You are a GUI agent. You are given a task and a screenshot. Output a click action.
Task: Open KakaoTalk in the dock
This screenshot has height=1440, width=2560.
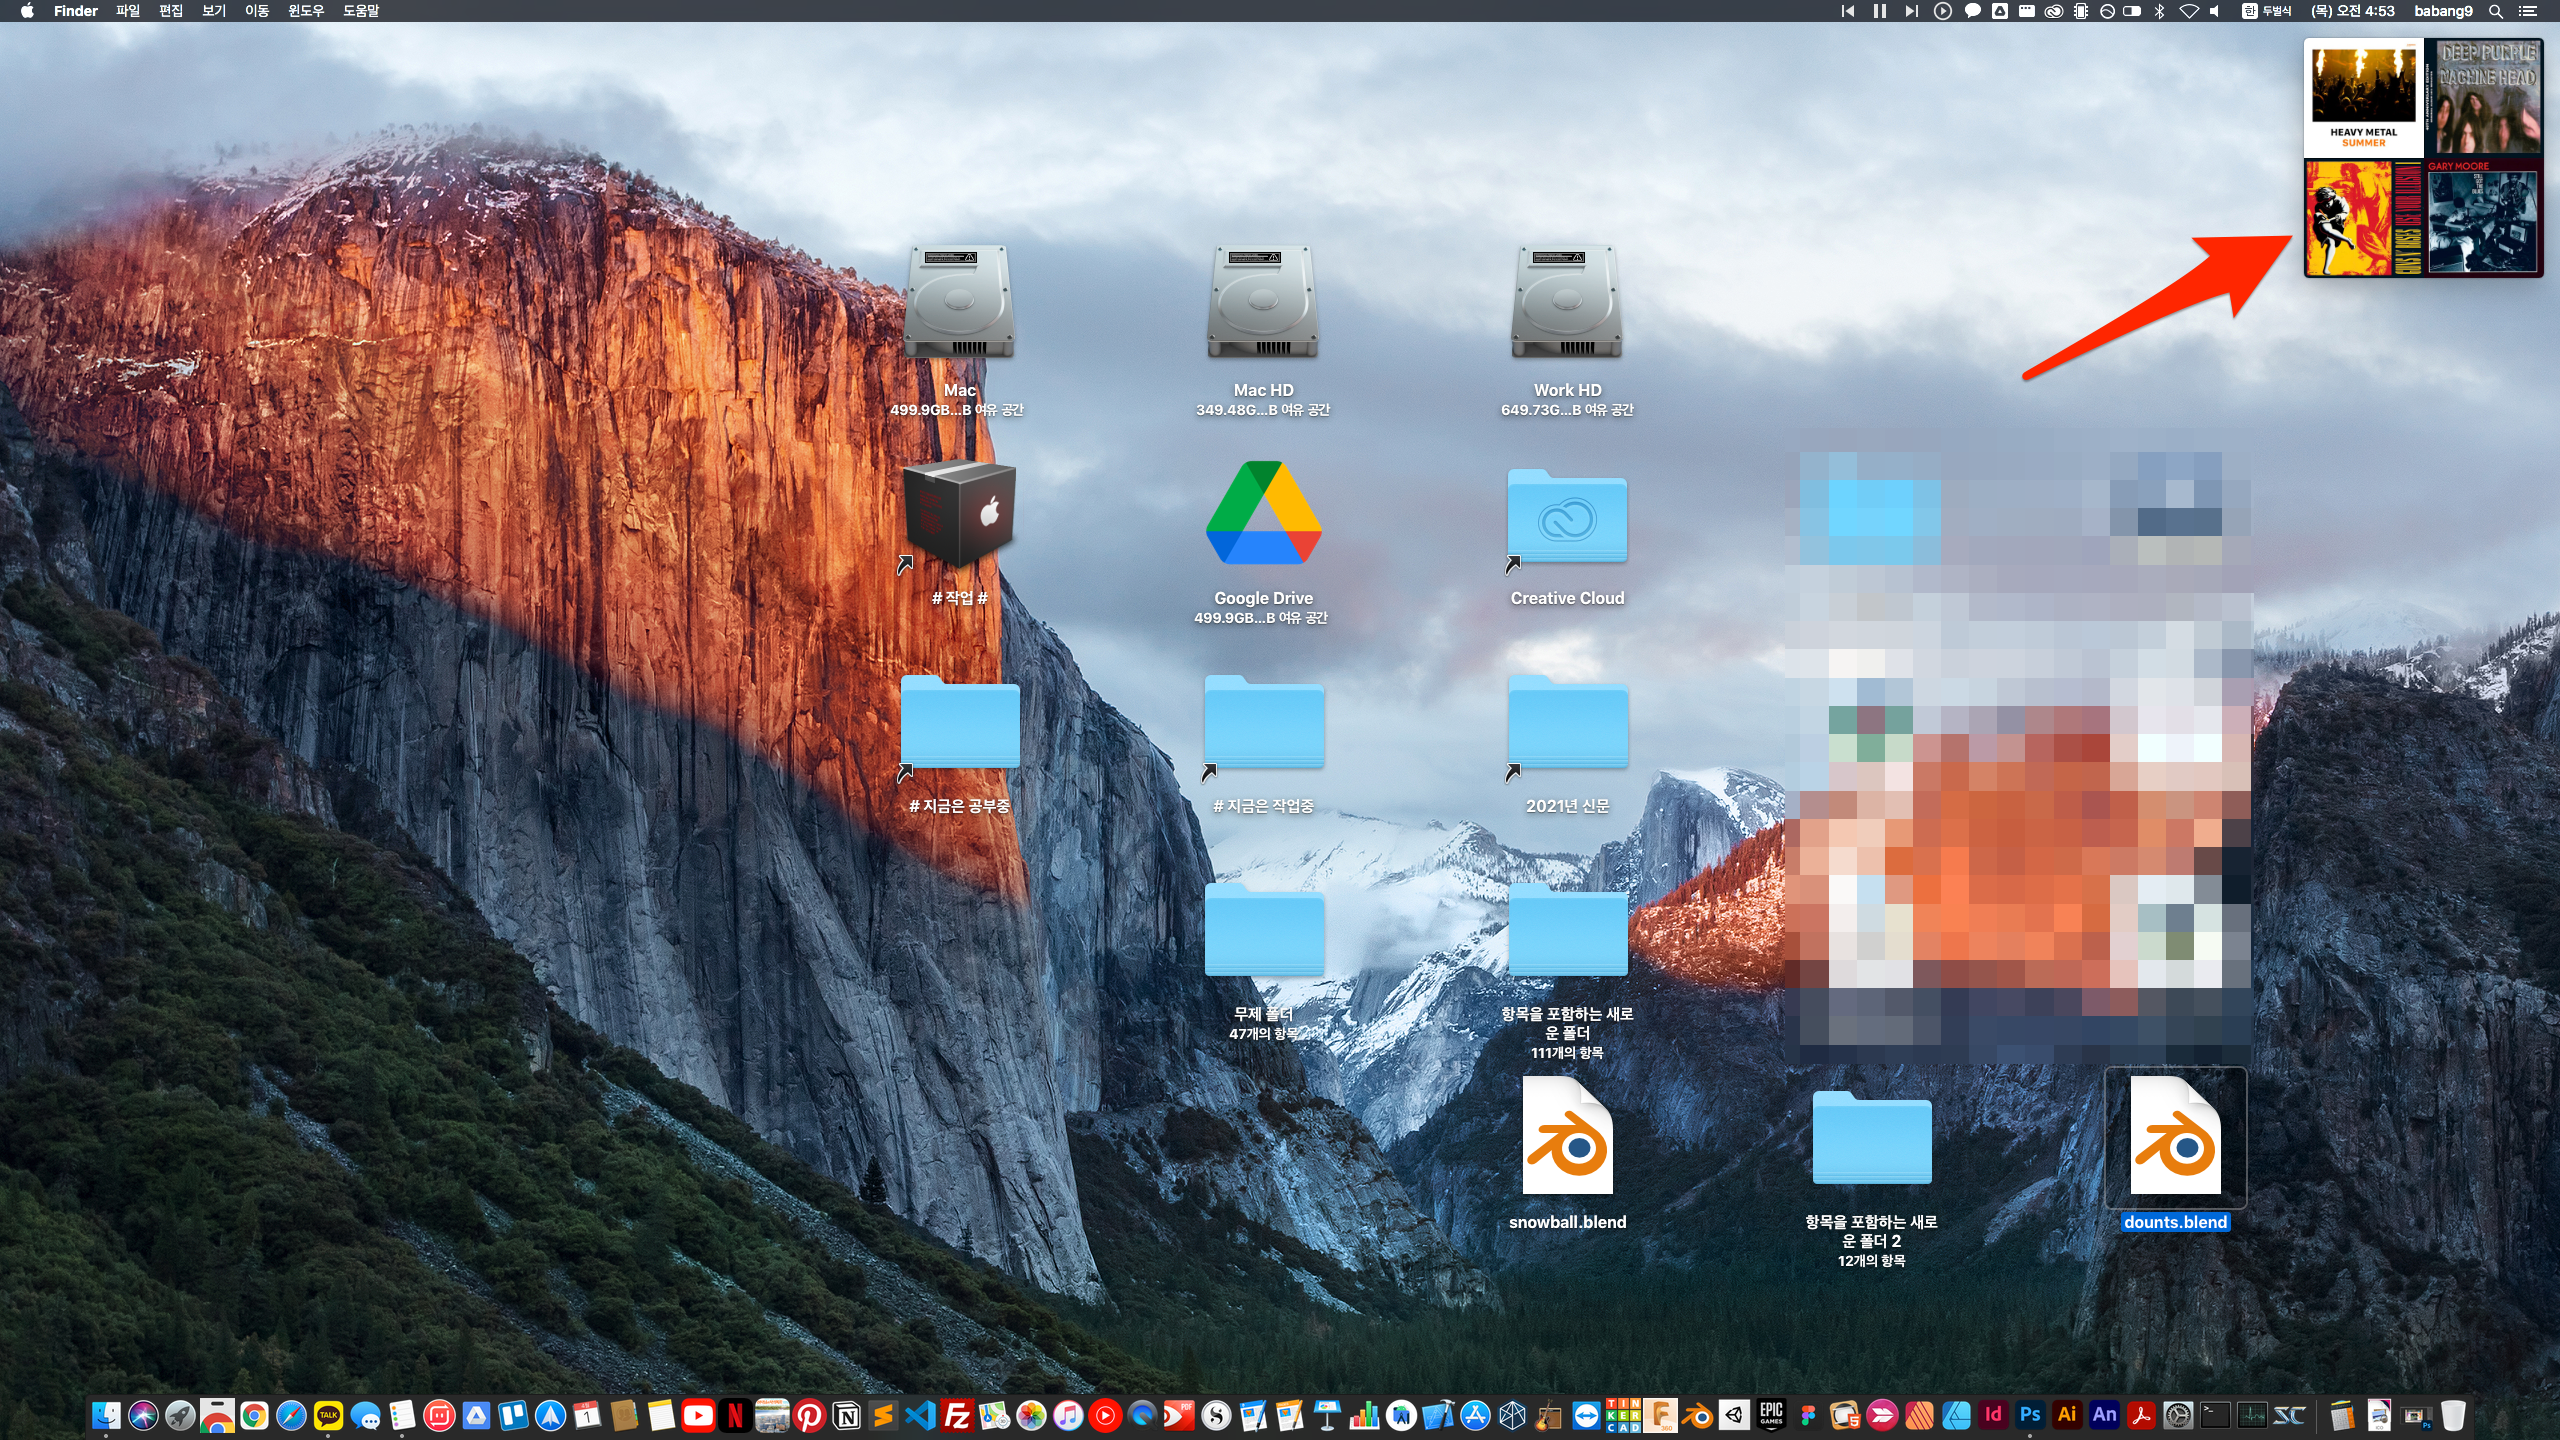click(328, 1415)
